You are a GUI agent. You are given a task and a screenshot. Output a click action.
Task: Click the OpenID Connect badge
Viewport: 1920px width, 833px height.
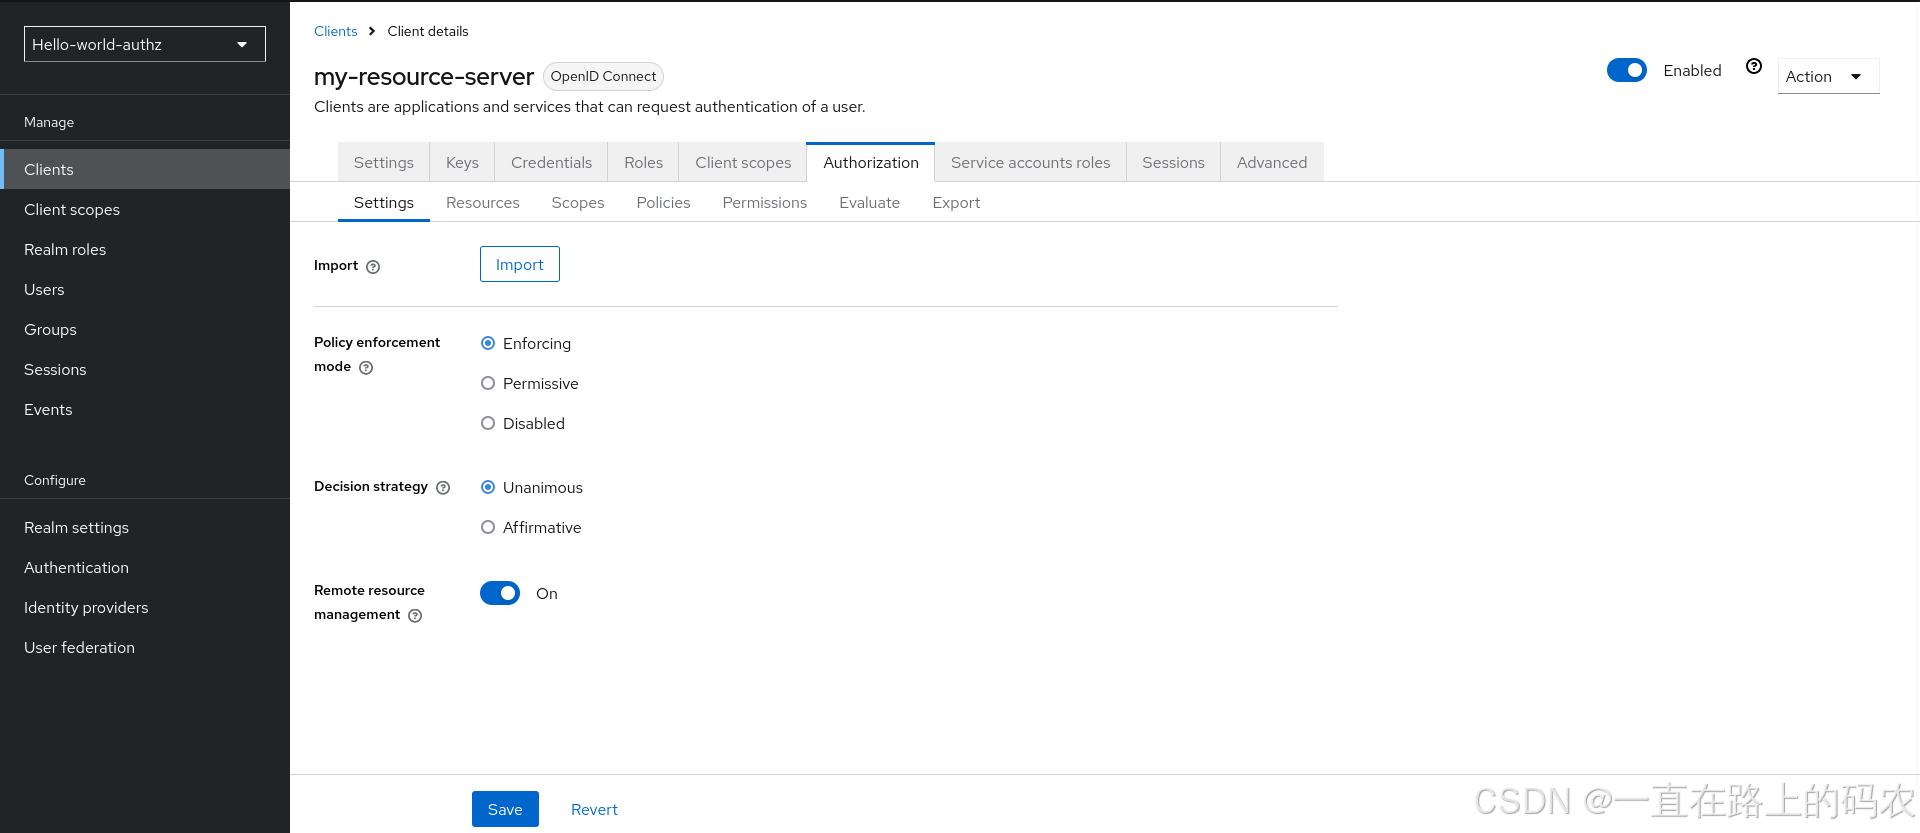[603, 76]
